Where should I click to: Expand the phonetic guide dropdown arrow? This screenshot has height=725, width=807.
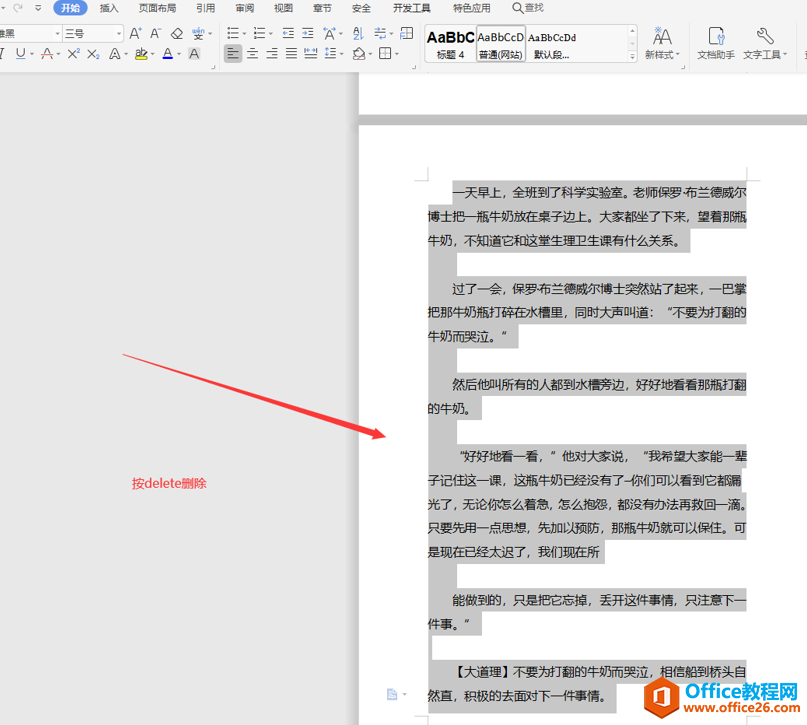coord(210,34)
